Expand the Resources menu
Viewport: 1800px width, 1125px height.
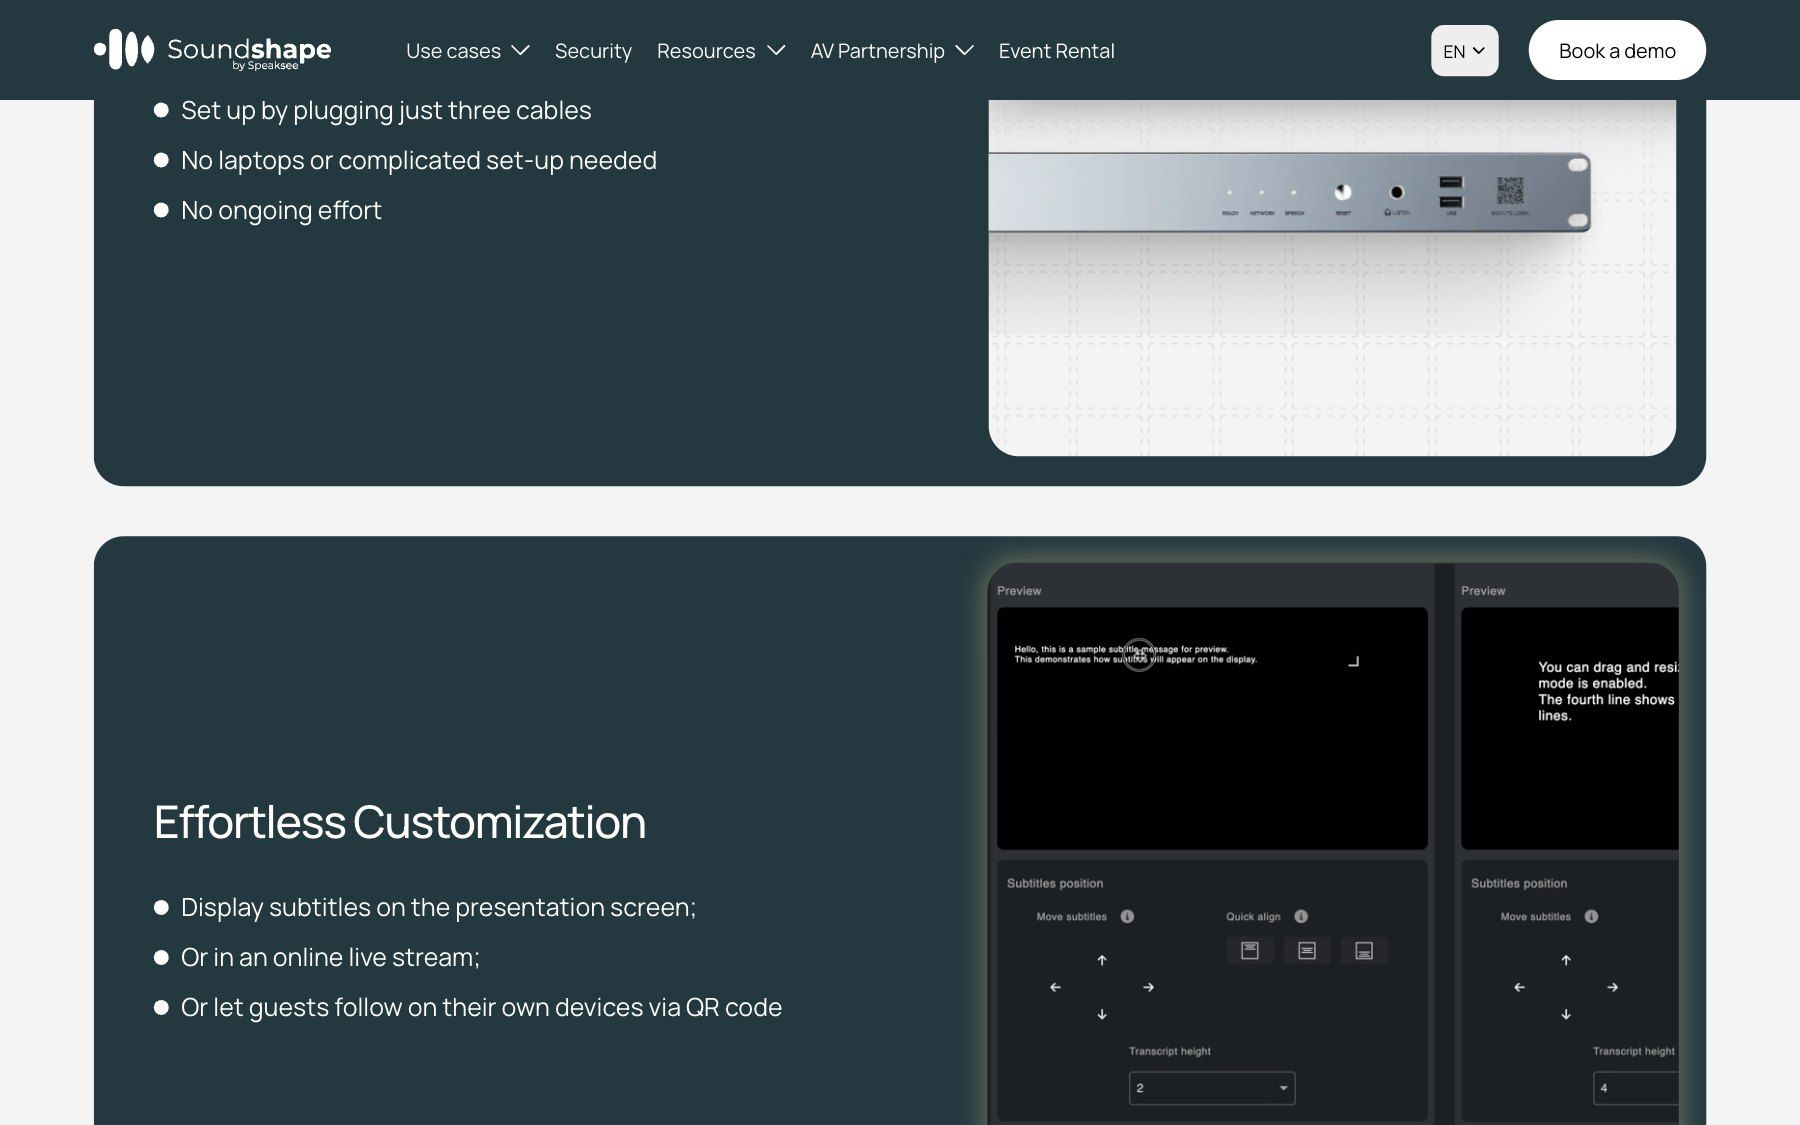(x=721, y=51)
